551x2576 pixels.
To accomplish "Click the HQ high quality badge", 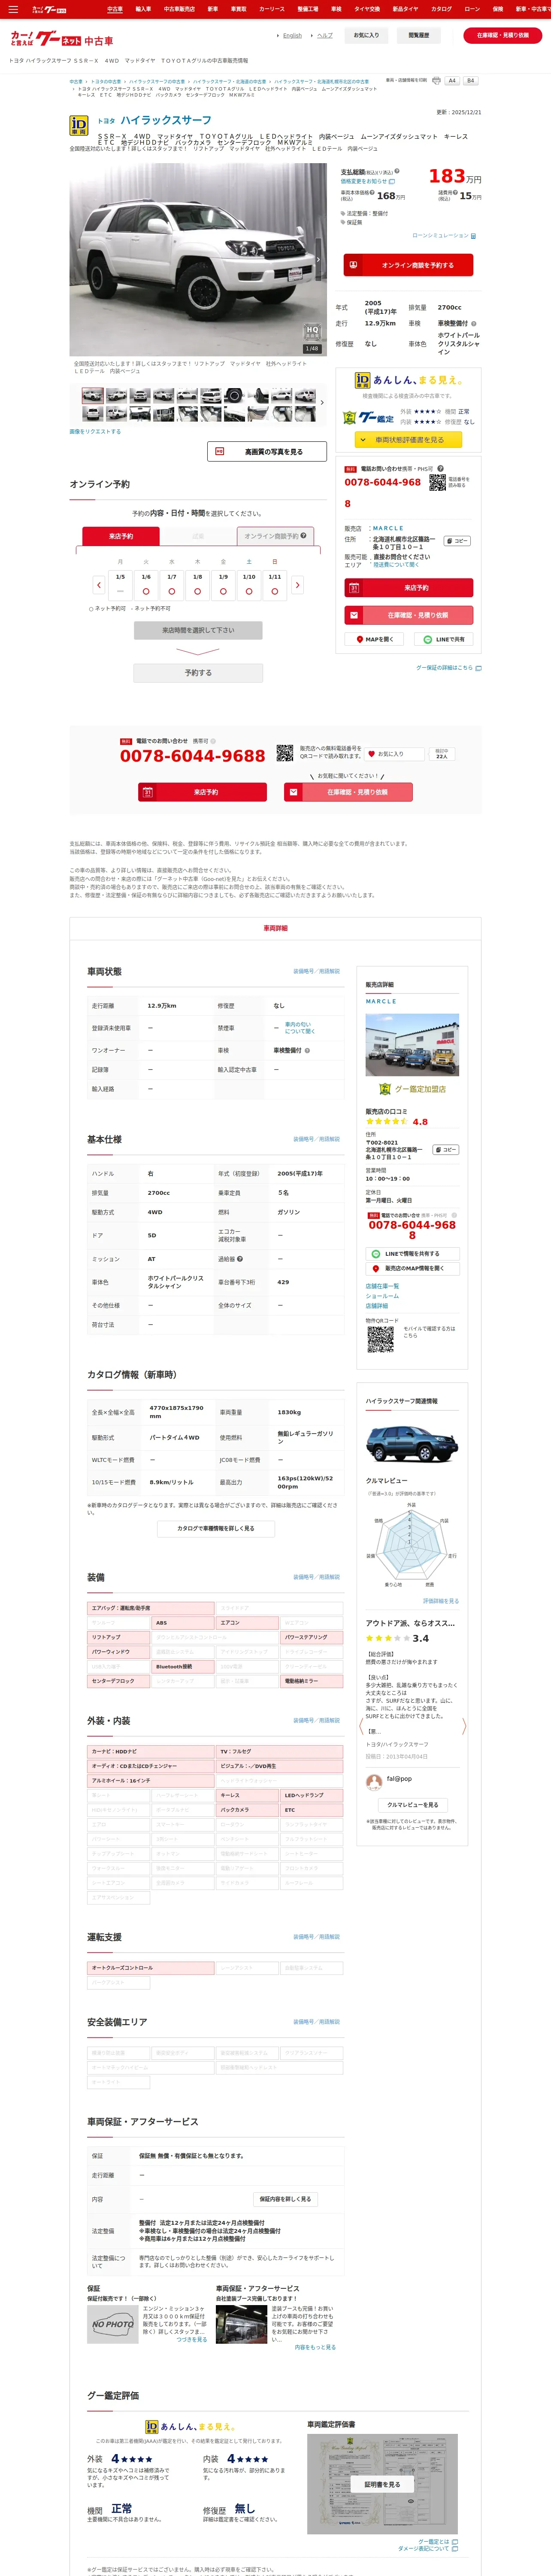I will [312, 332].
